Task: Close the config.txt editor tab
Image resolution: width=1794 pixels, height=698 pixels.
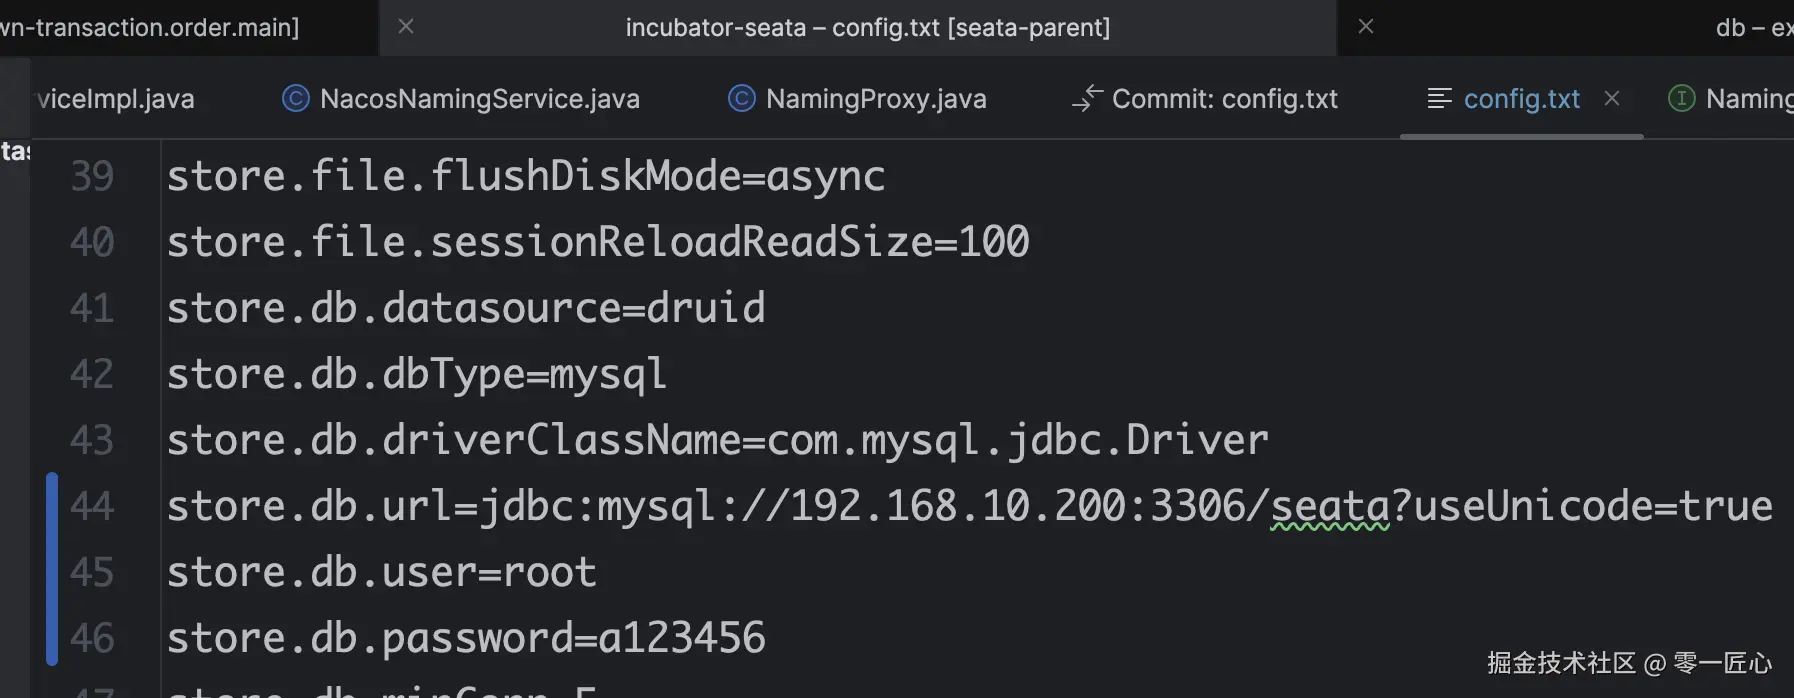Action: click(x=1612, y=99)
